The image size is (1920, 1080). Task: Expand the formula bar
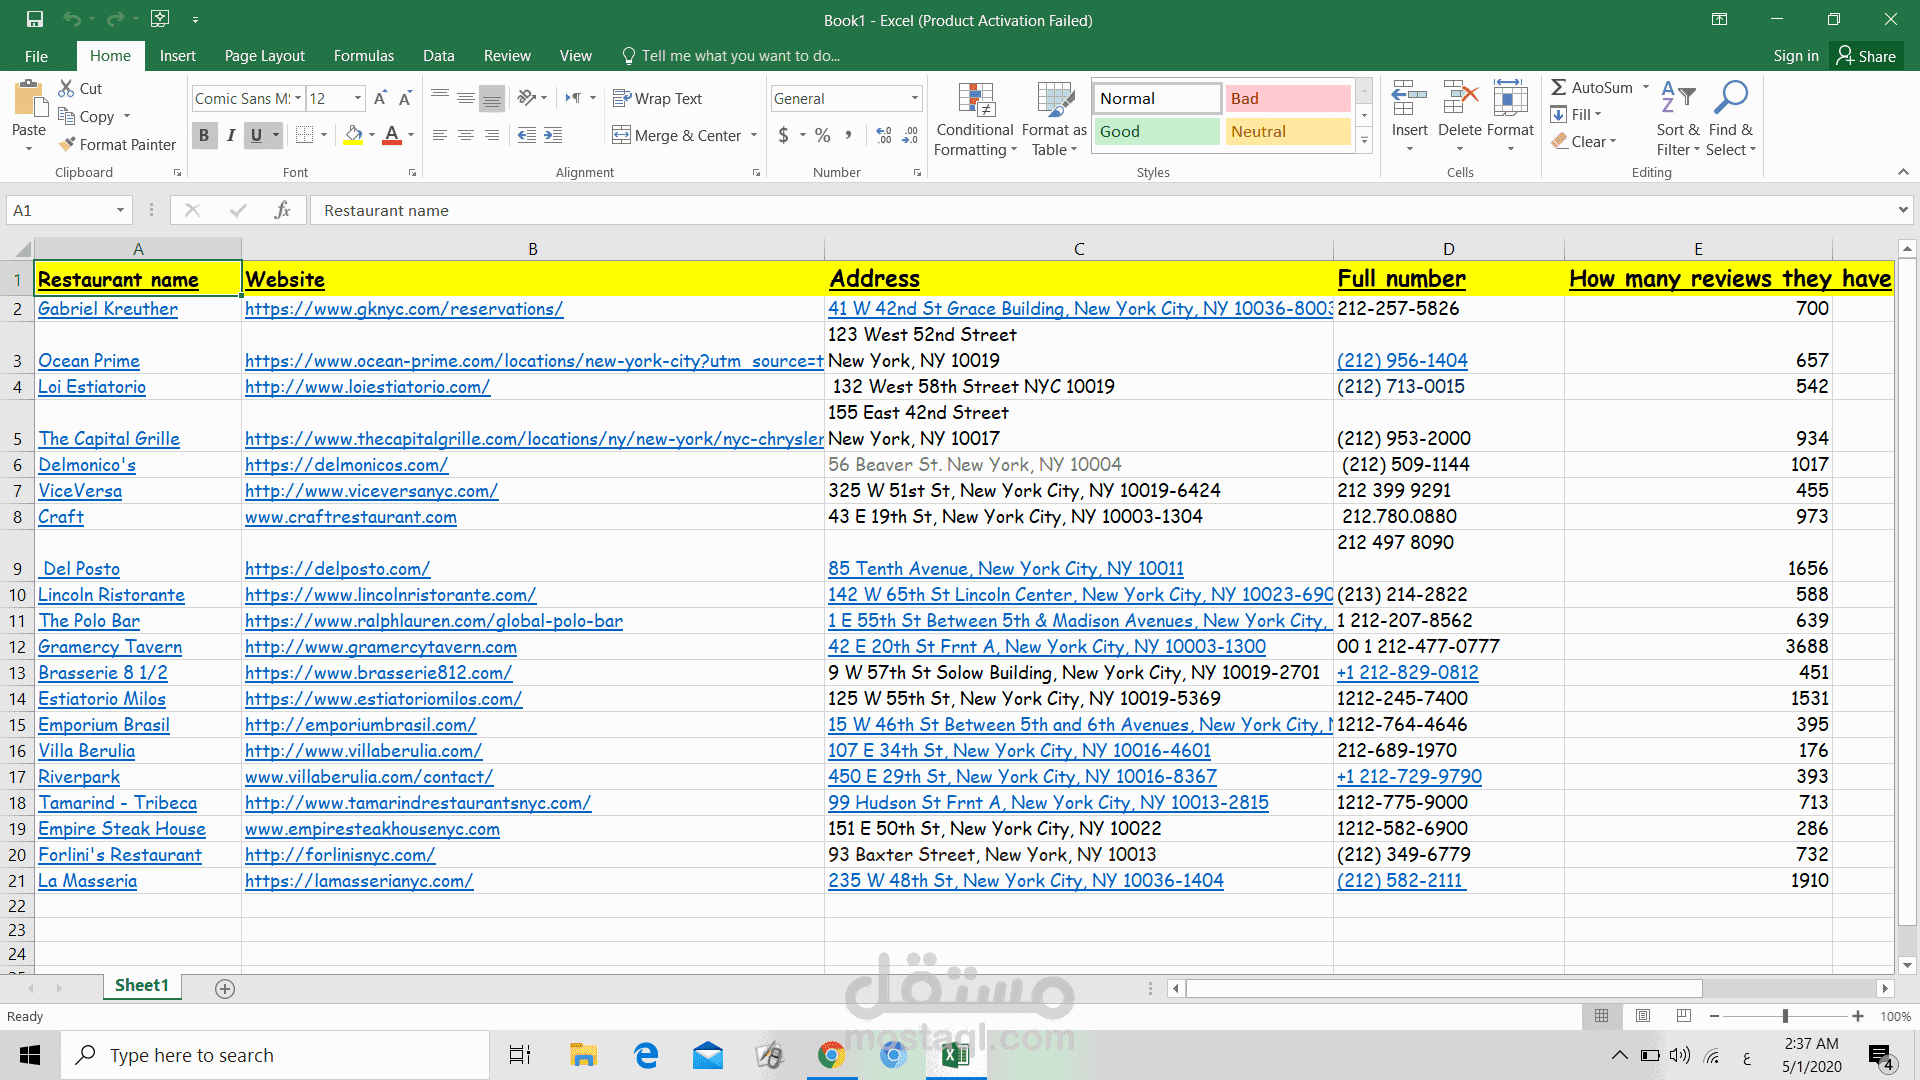1902,210
